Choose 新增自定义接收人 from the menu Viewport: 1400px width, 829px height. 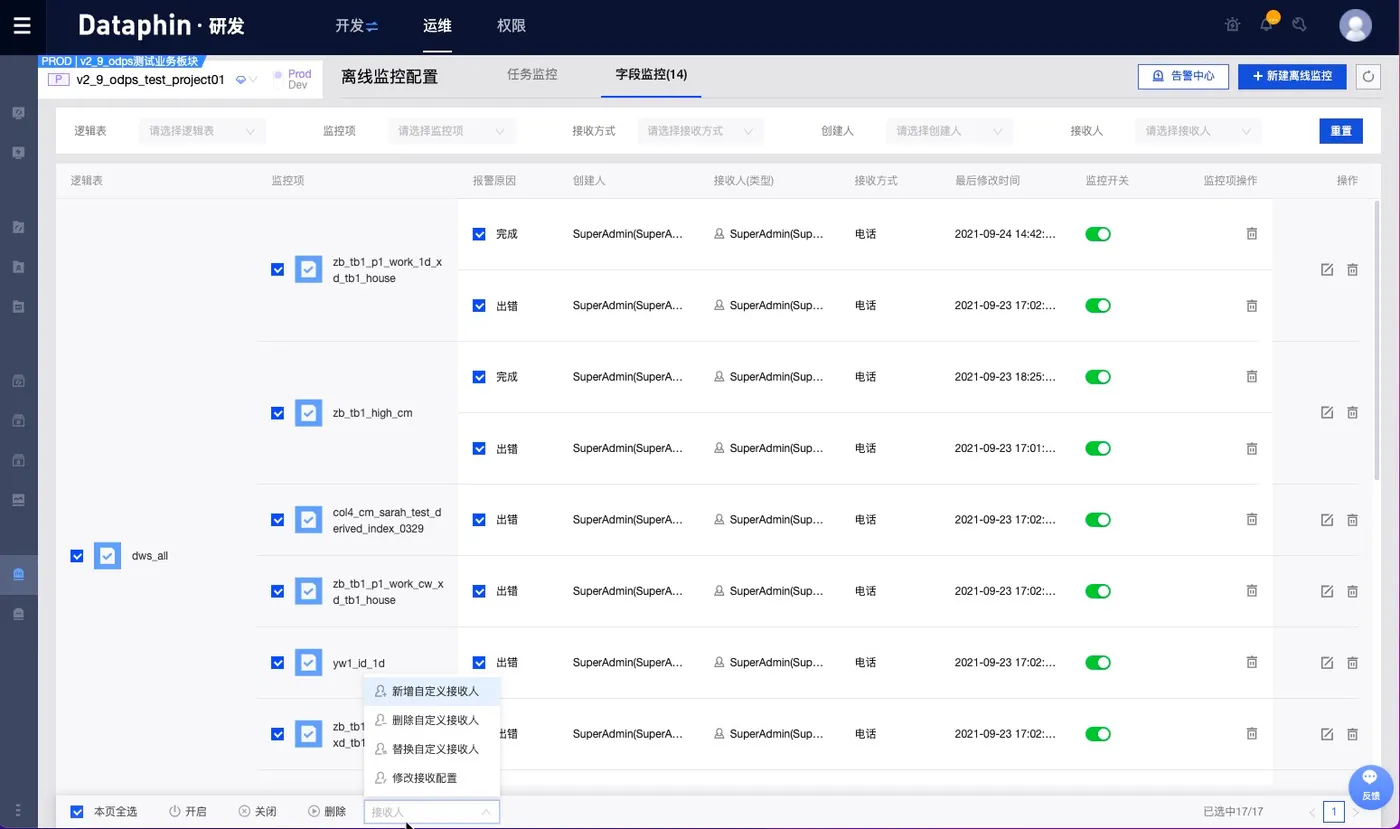click(432, 691)
